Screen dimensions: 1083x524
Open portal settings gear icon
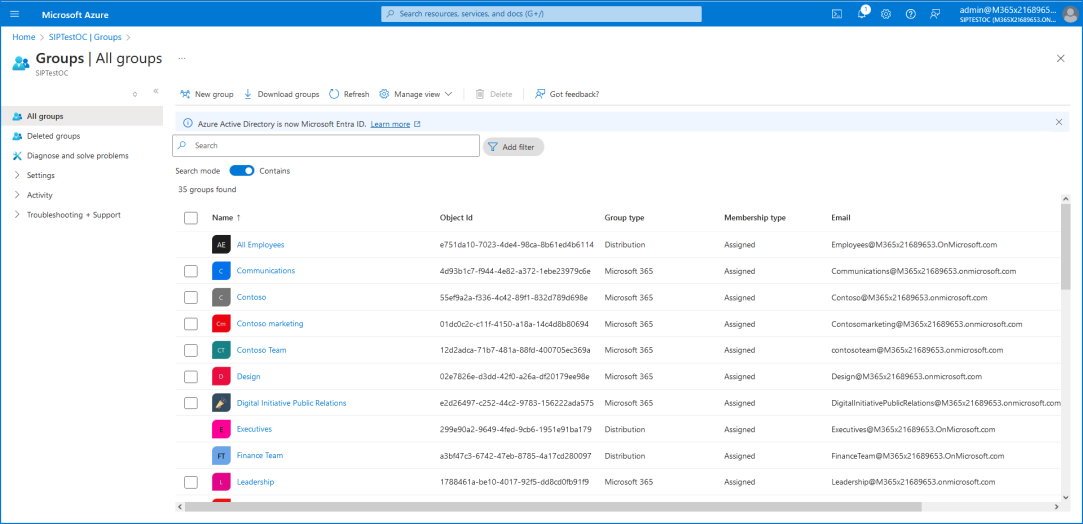coord(885,14)
